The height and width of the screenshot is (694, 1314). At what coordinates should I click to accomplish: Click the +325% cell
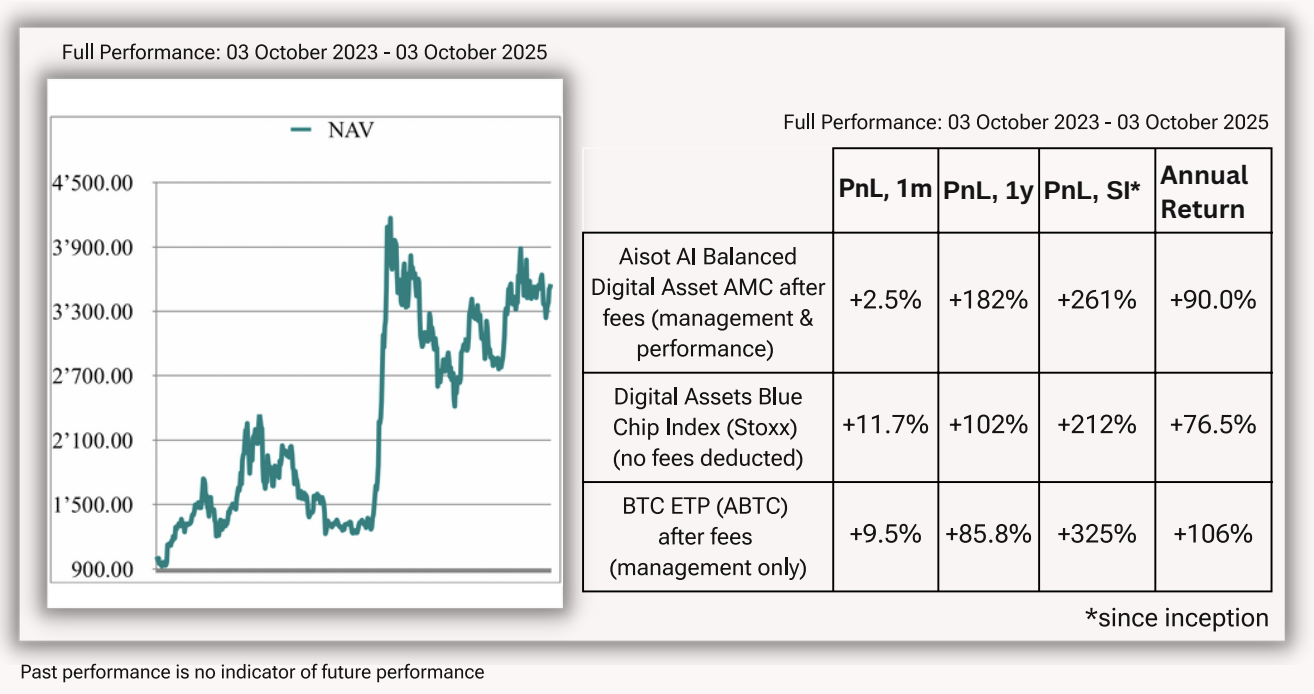point(1096,534)
